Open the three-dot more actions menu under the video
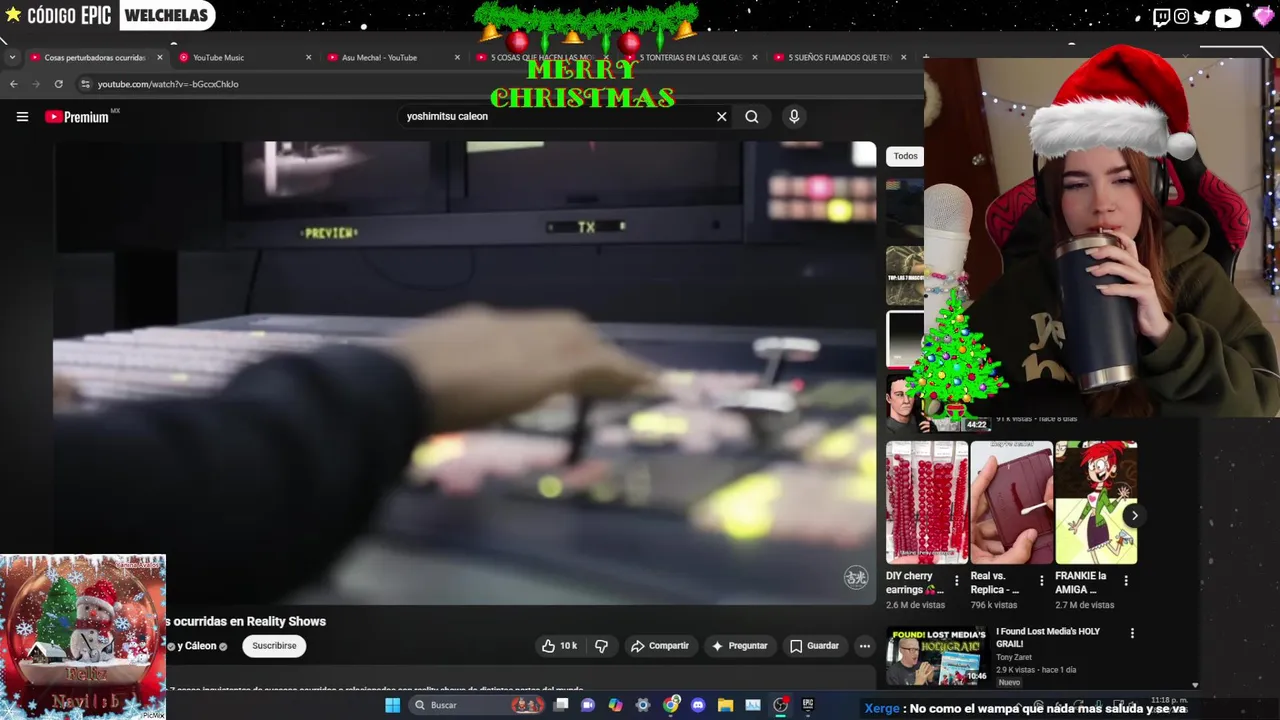The image size is (1280, 720). tap(865, 646)
